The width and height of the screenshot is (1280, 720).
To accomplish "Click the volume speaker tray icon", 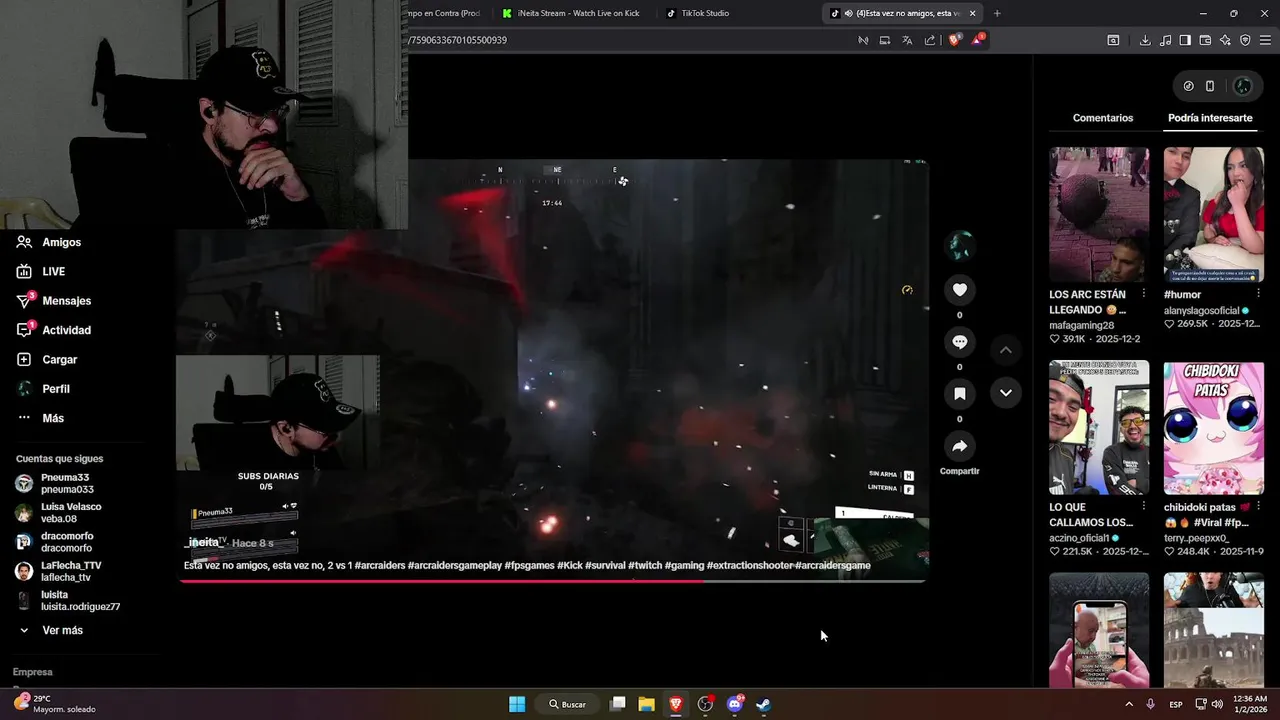I will tap(1217, 704).
